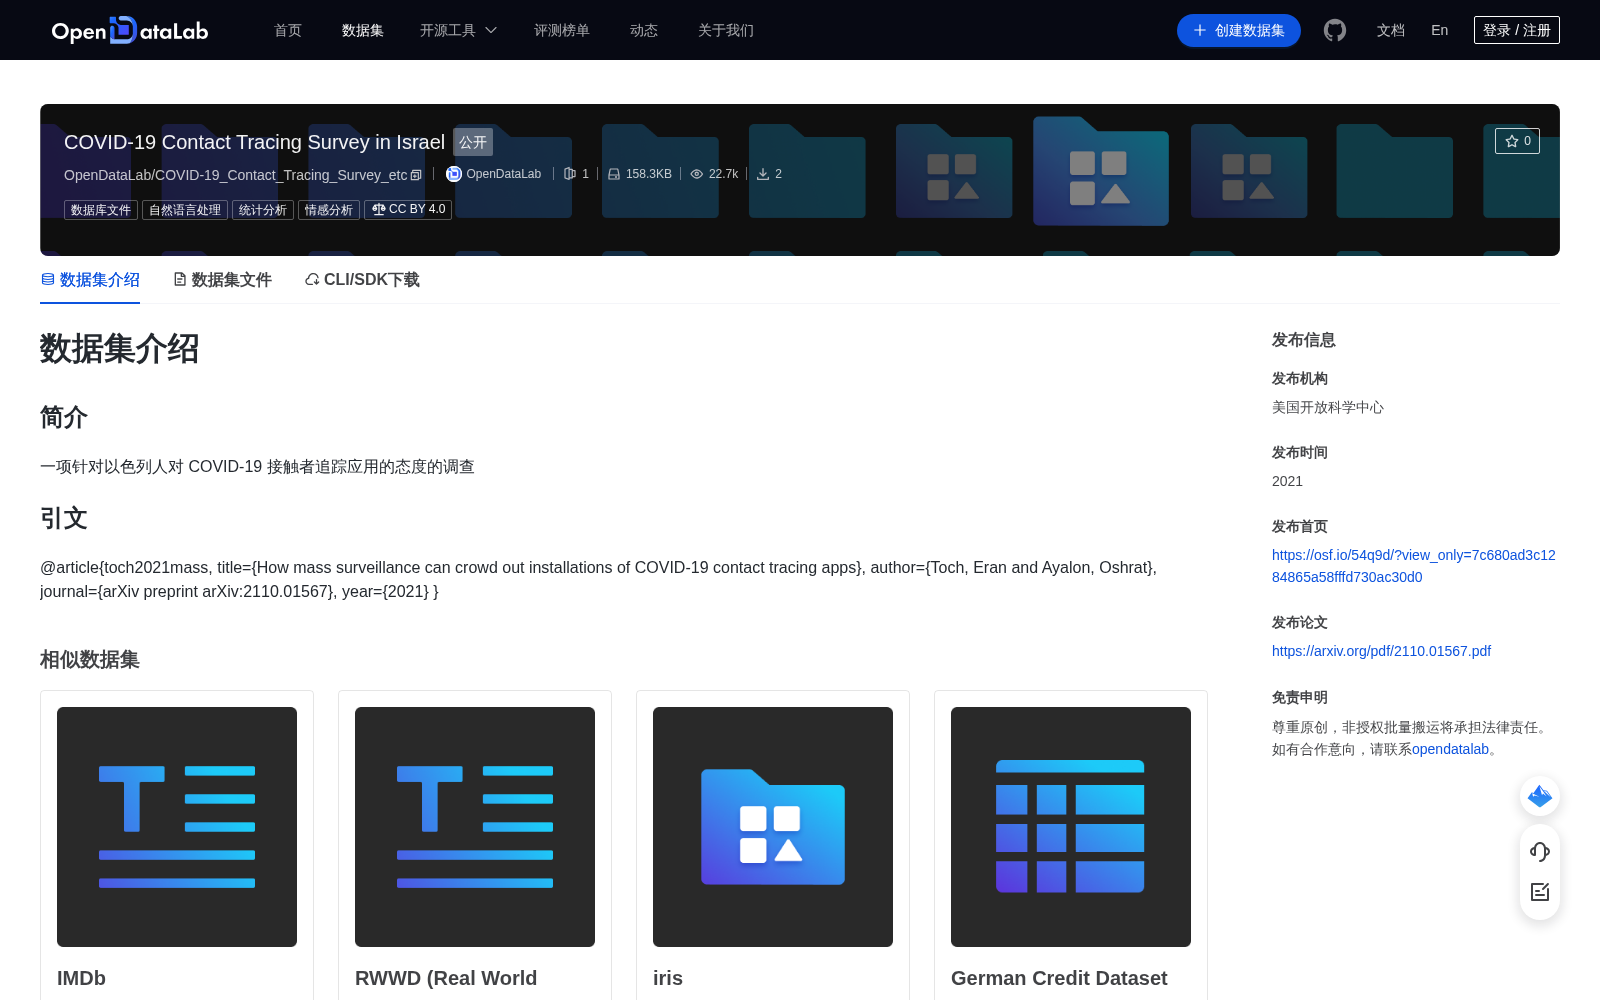This screenshot has width=1600, height=1000.
Task: Click the 158.3KB size icon
Action: pos(614,174)
